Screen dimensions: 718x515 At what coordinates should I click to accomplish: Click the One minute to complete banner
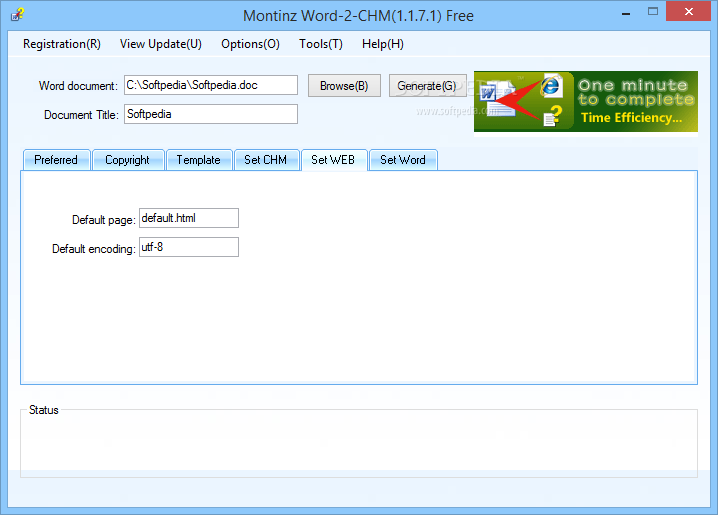coord(586,102)
